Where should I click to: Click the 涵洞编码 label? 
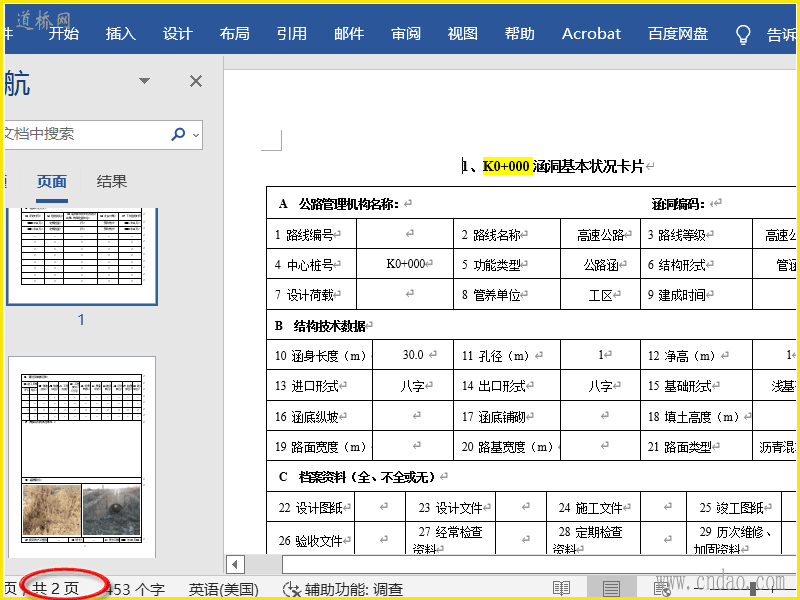pos(678,204)
